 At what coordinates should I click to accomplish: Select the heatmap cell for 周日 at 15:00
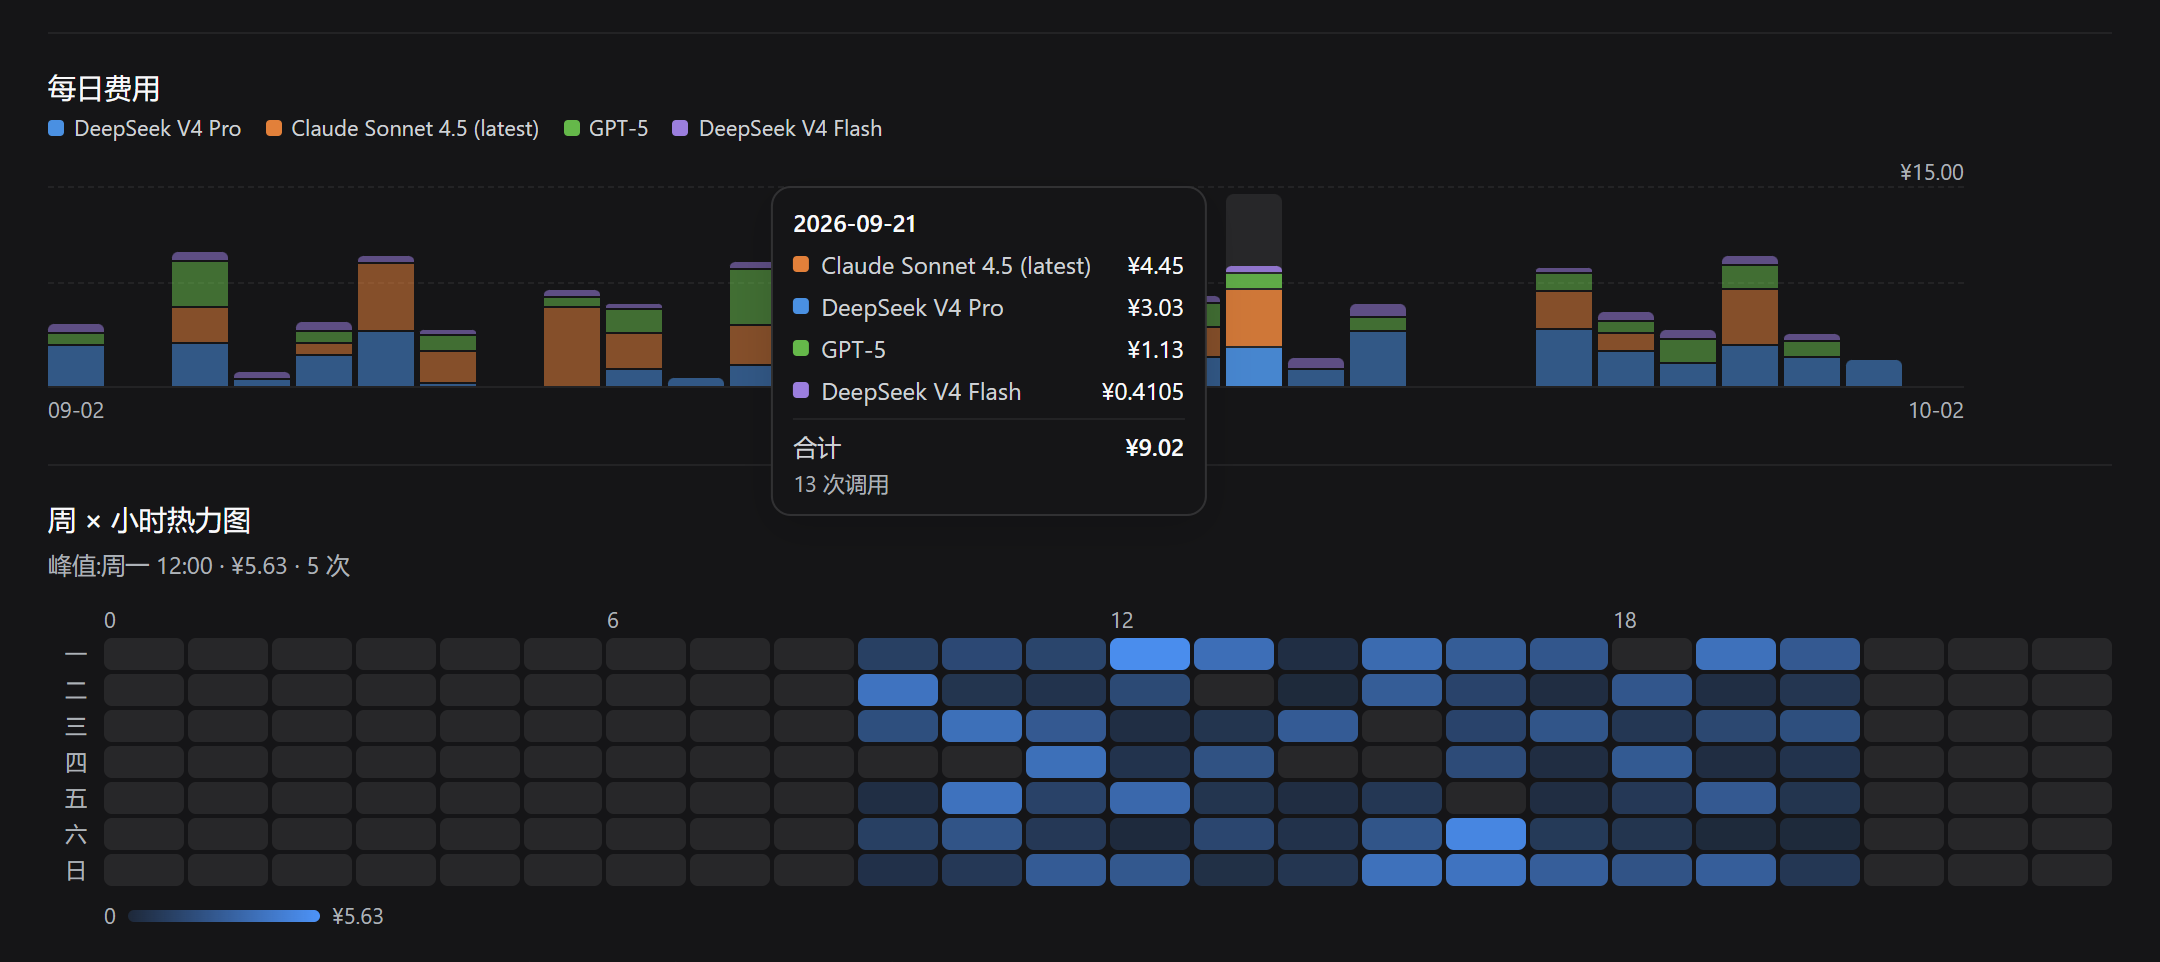[x=1402, y=870]
